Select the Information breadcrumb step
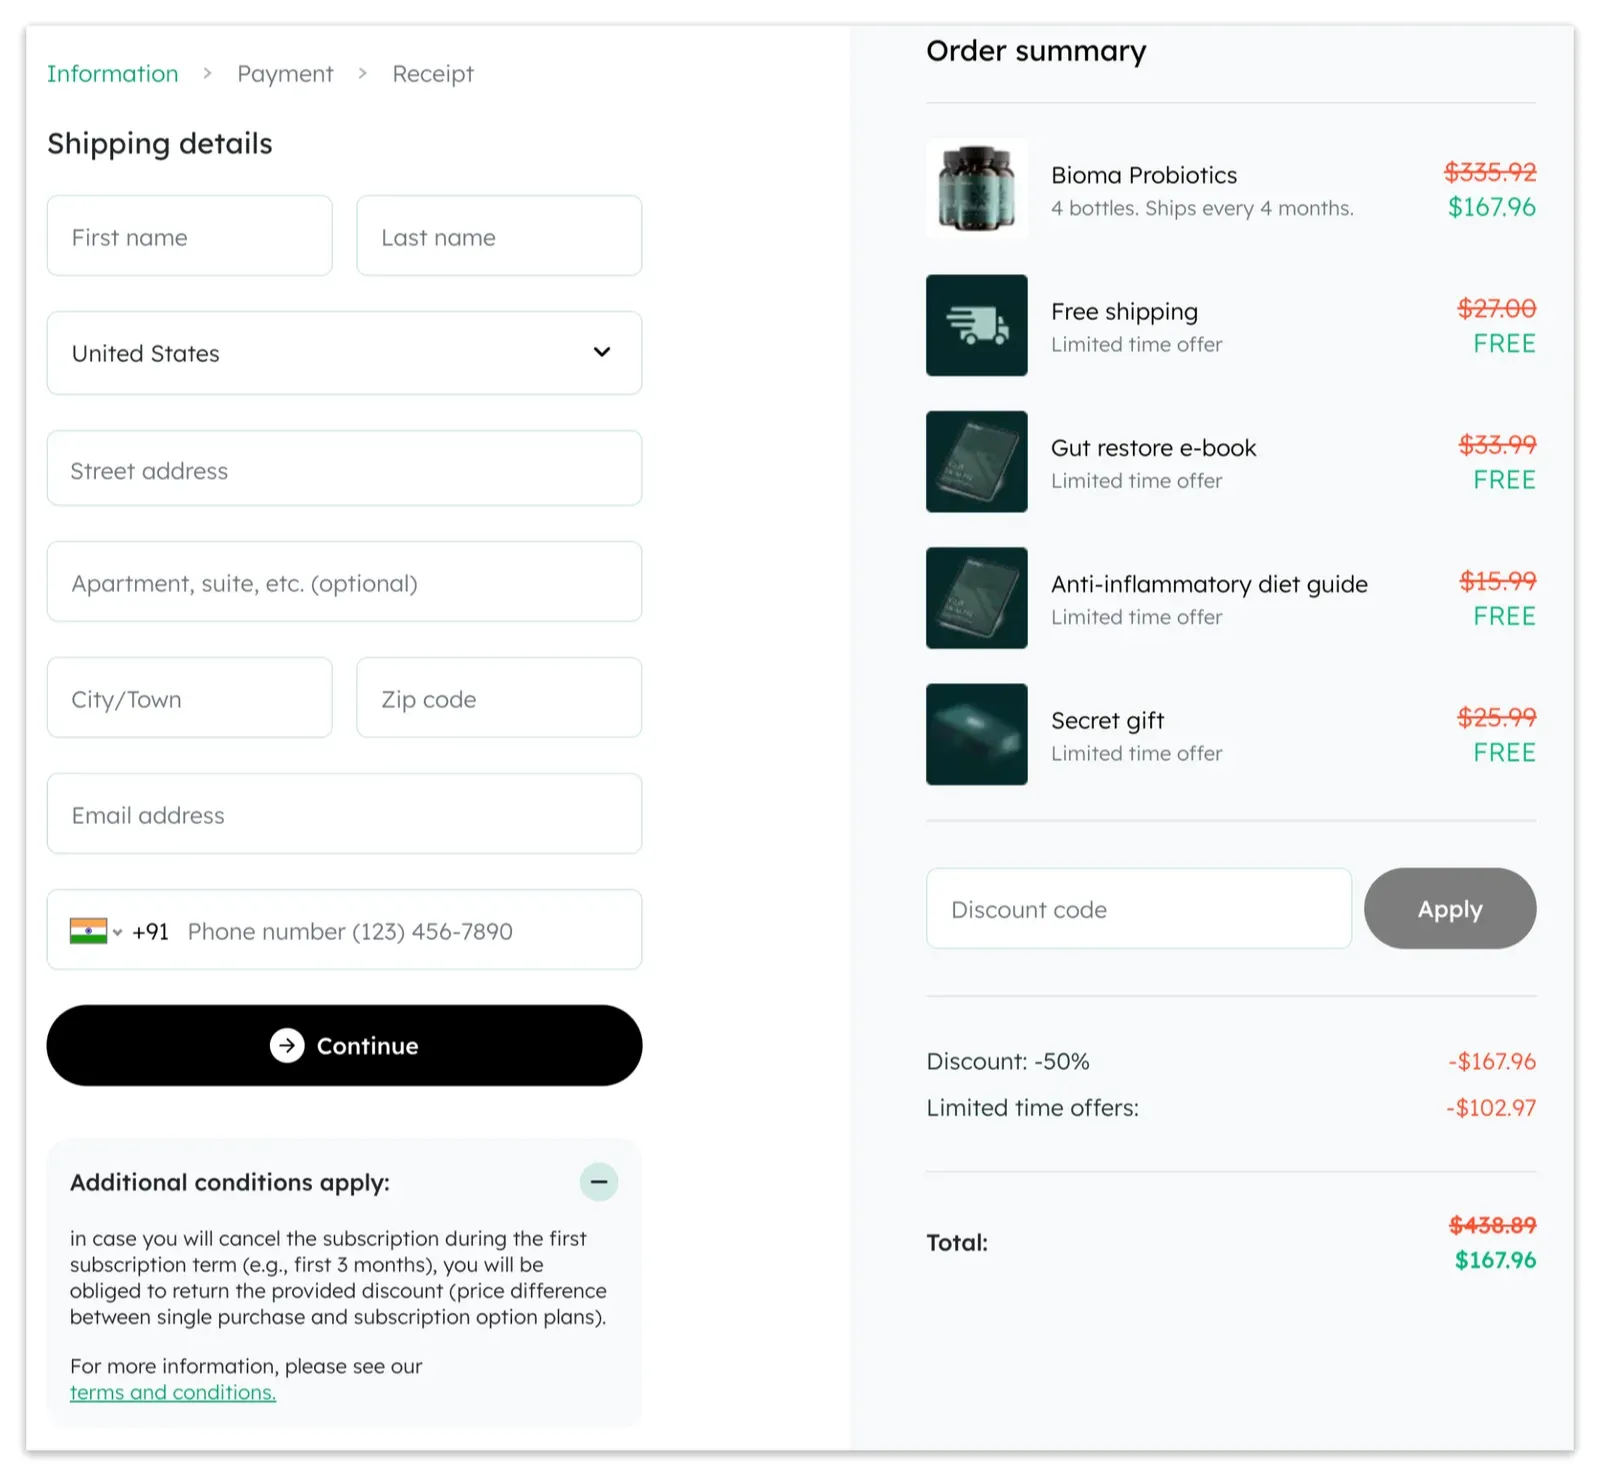1600x1471 pixels. click(x=112, y=73)
